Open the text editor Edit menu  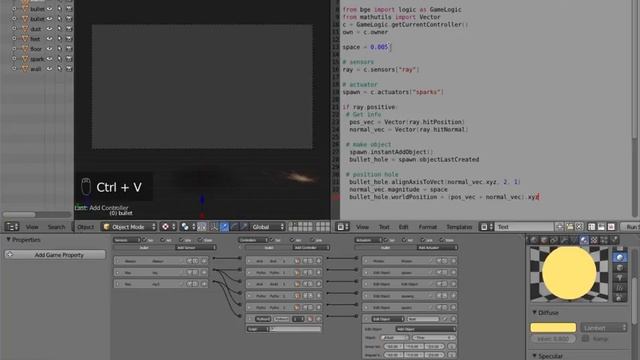coord(403,227)
